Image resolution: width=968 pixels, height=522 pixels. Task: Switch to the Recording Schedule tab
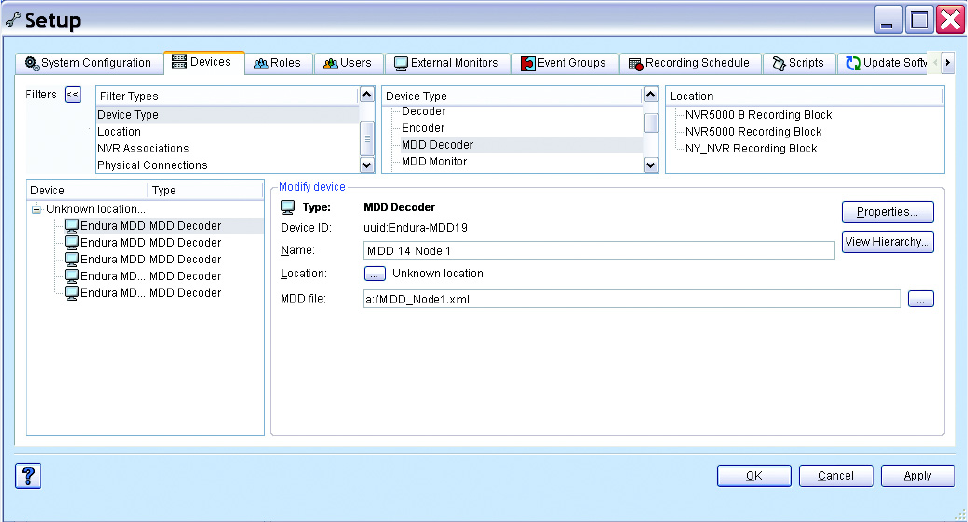pyautogui.click(x=690, y=63)
